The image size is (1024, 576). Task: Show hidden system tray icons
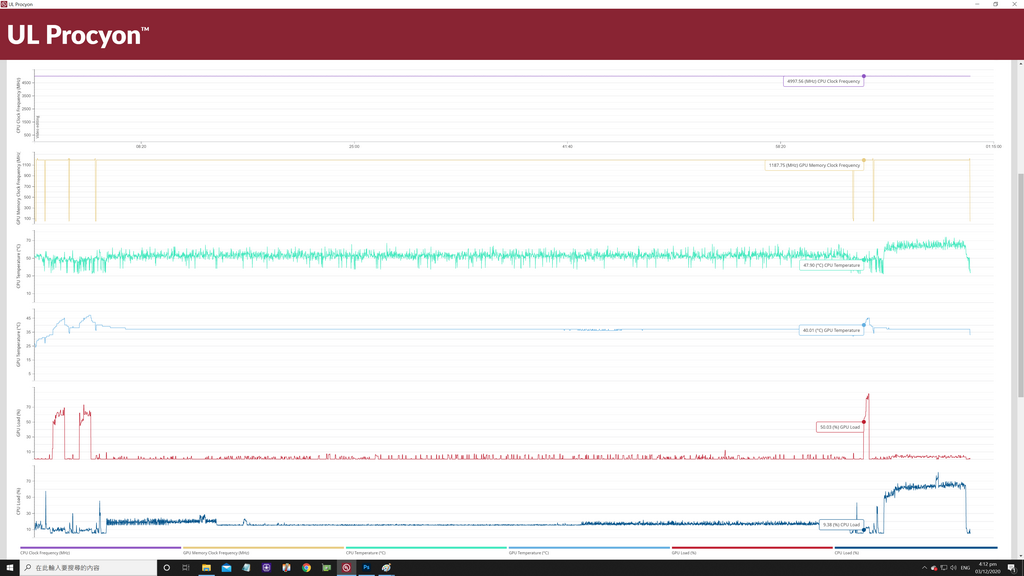[924, 568]
